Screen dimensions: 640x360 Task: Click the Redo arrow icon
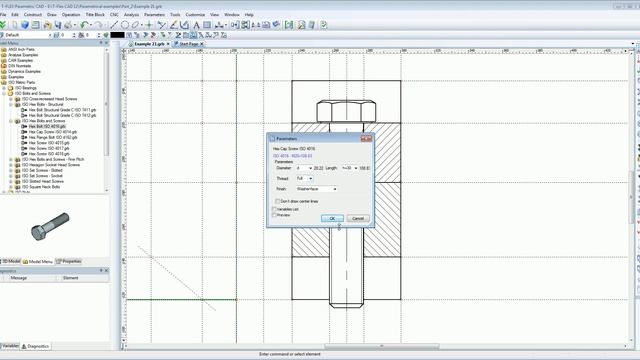point(98,25)
